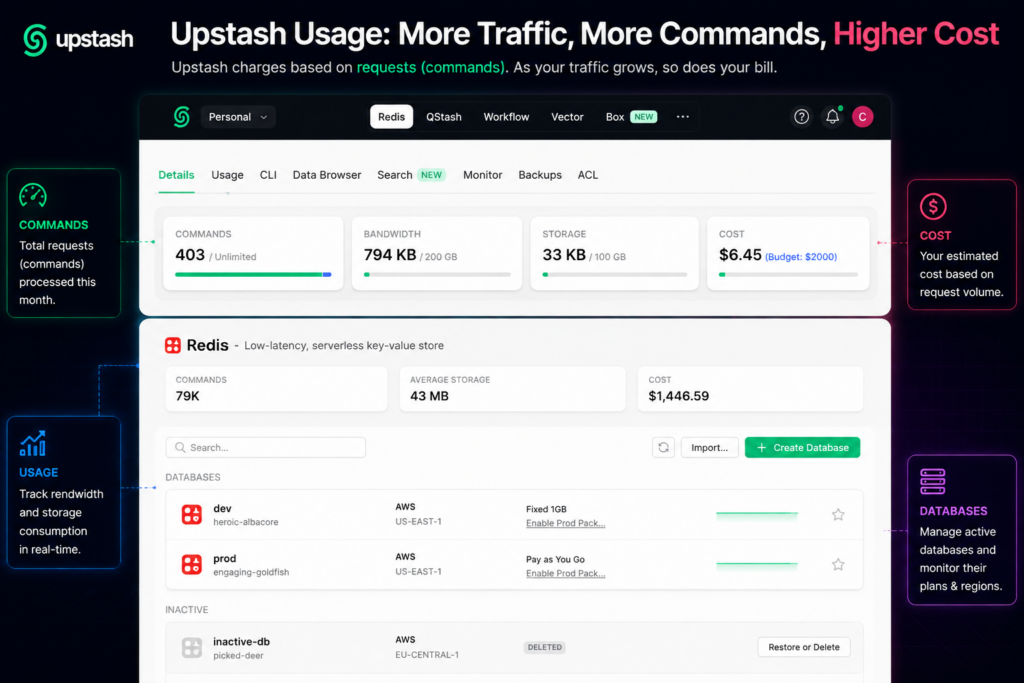Image resolution: width=1024 pixels, height=683 pixels.
Task: Click the Redis COMMANDS 79K card
Action: click(276, 389)
